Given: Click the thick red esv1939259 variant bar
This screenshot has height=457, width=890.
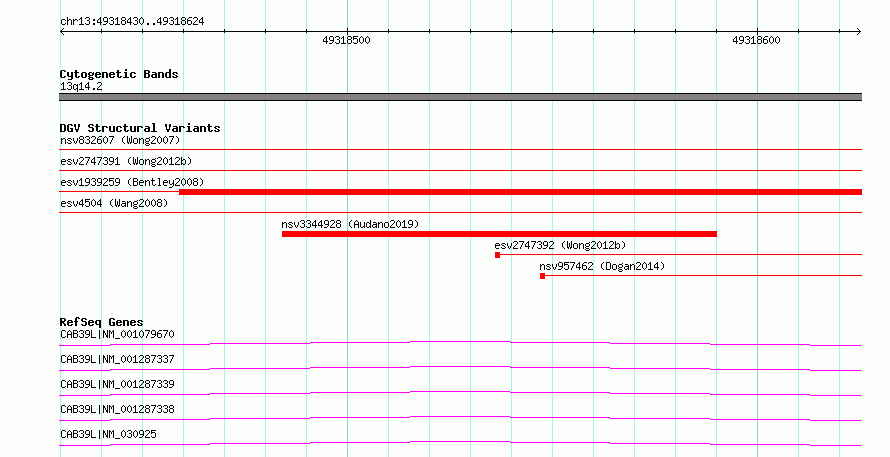Looking at the screenshot, I should pyautogui.click(x=520, y=192).
